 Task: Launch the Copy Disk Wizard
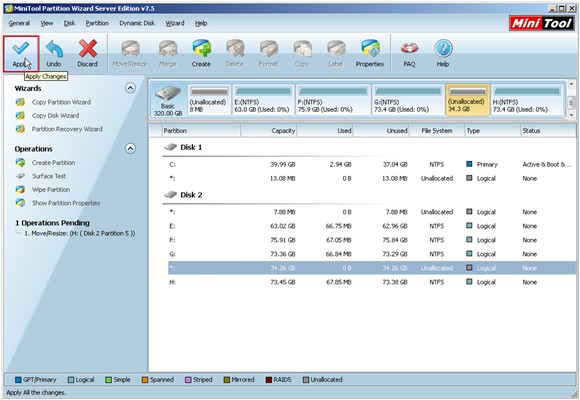55,115
